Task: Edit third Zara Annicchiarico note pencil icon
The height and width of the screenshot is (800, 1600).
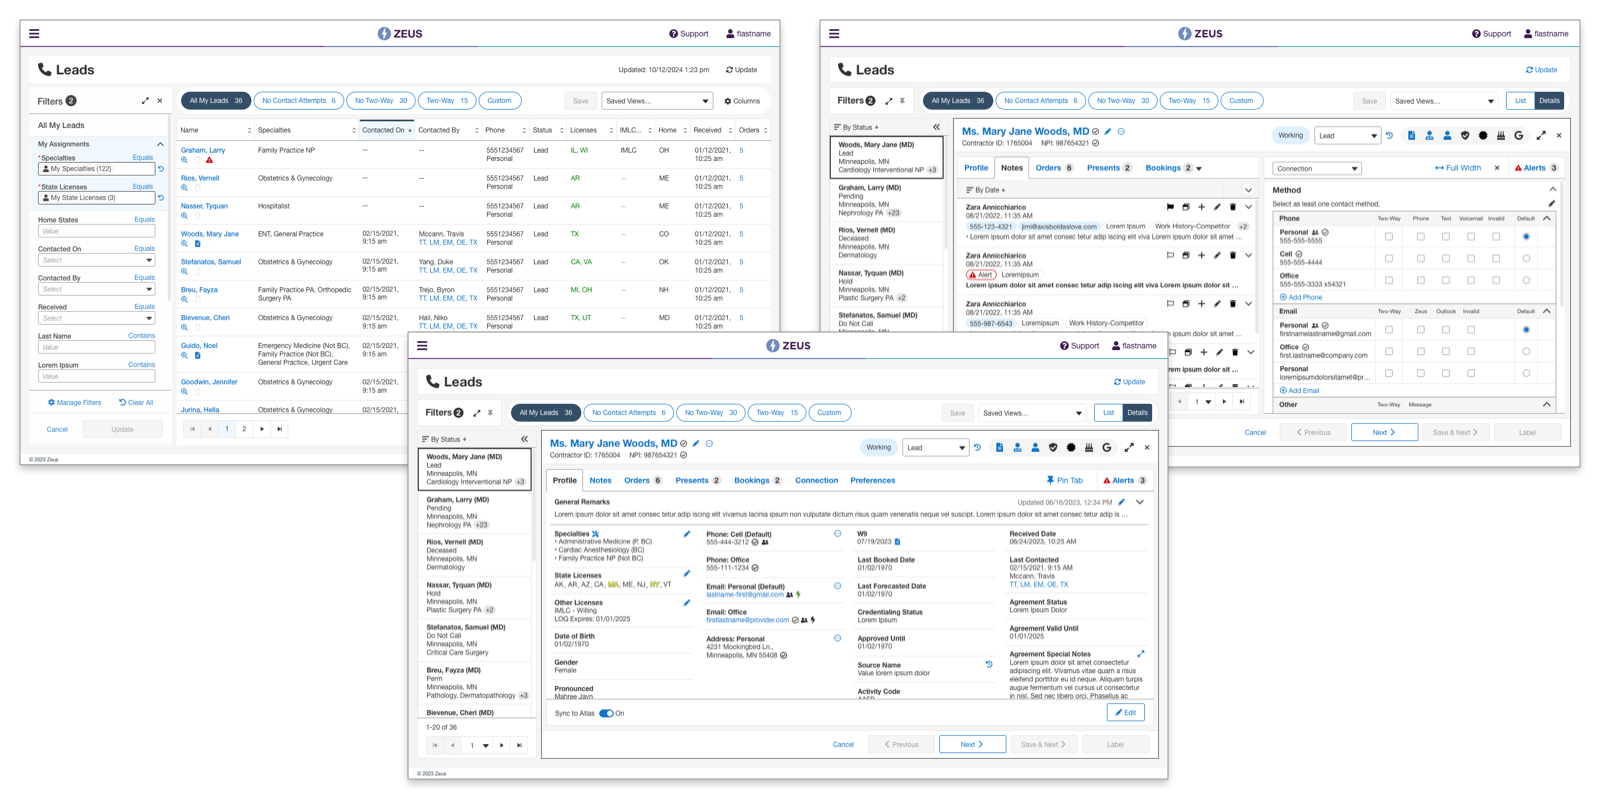Action: tap(1217, 304)
